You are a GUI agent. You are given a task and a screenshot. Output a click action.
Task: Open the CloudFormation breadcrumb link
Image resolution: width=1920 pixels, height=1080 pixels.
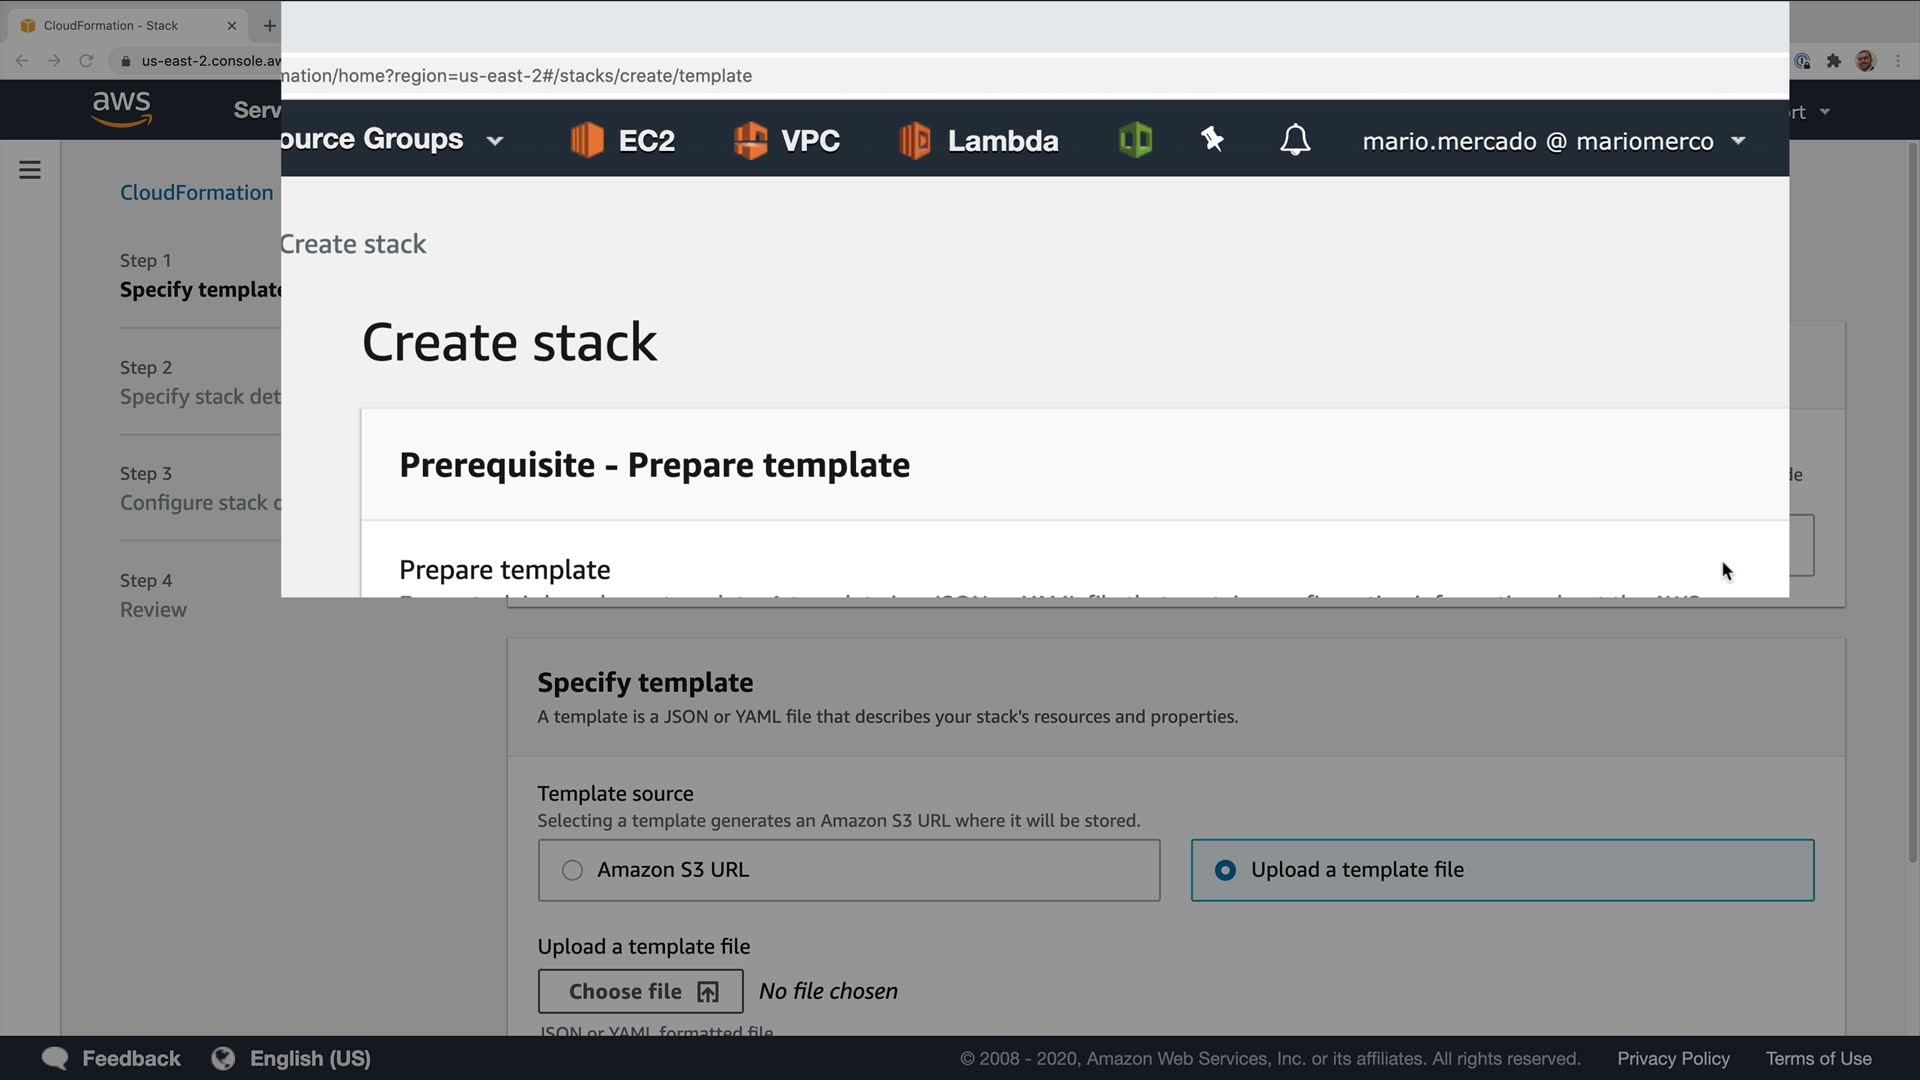pyautogui.click(x=196, y=193)
